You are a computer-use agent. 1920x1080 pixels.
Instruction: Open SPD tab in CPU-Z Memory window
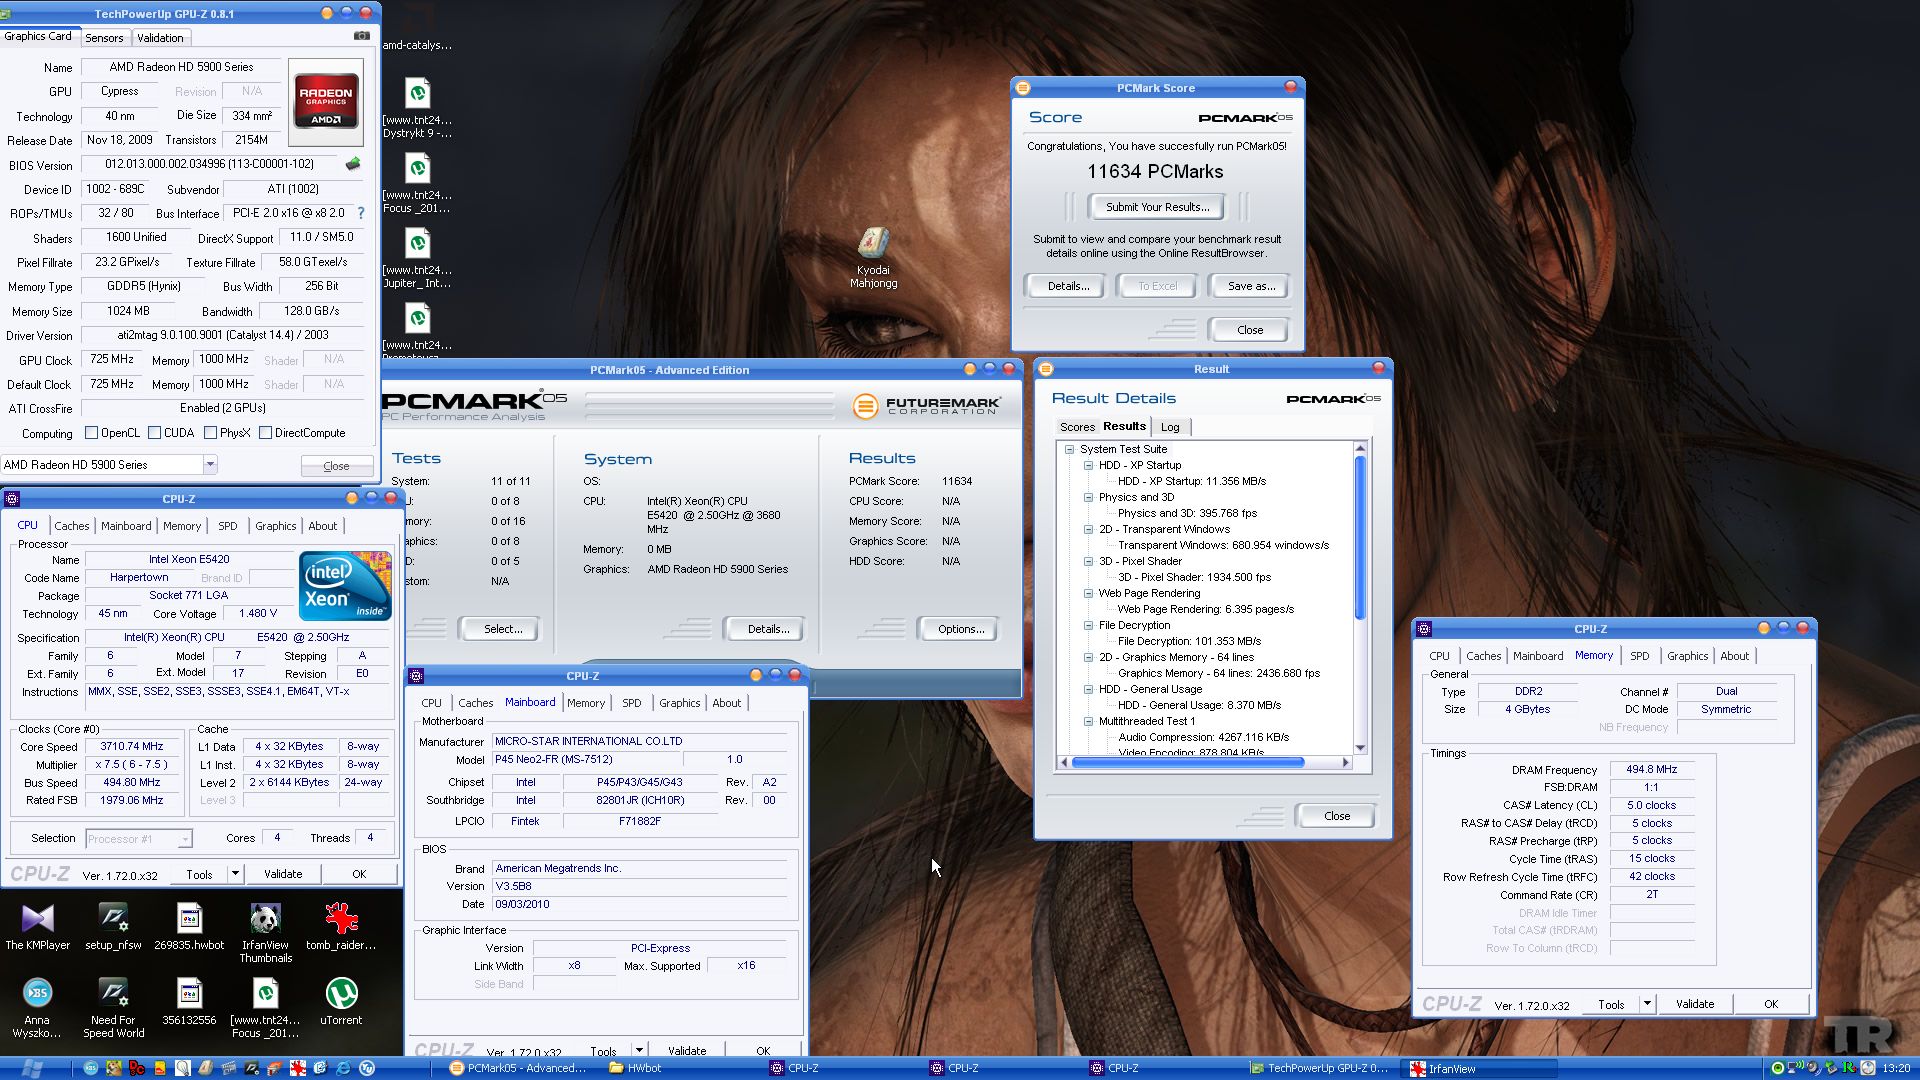[x=1639, y=656]
